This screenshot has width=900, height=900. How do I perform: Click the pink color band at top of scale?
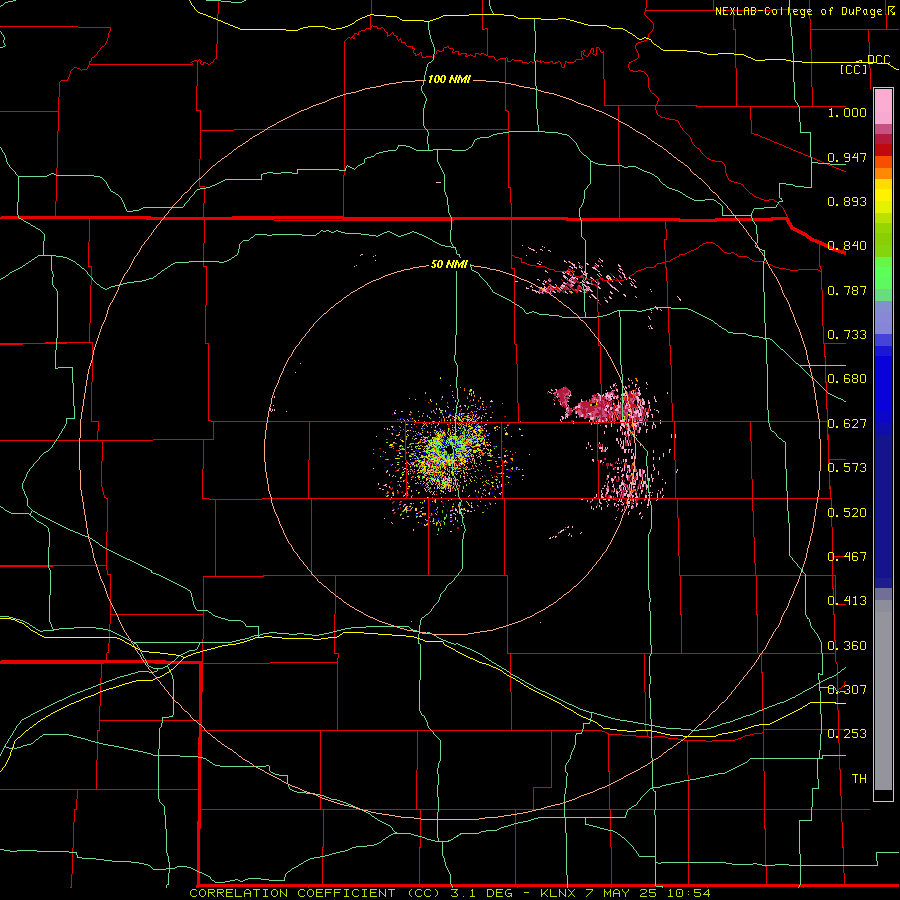(883, 107)
